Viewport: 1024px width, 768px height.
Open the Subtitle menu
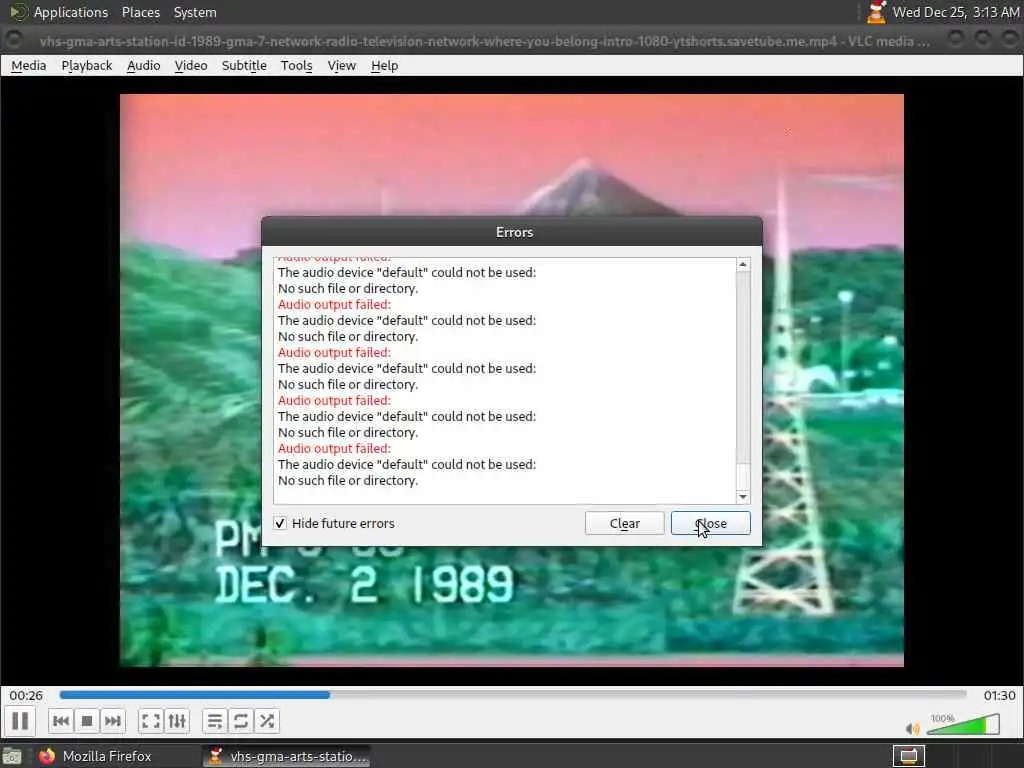coord(244,65)
